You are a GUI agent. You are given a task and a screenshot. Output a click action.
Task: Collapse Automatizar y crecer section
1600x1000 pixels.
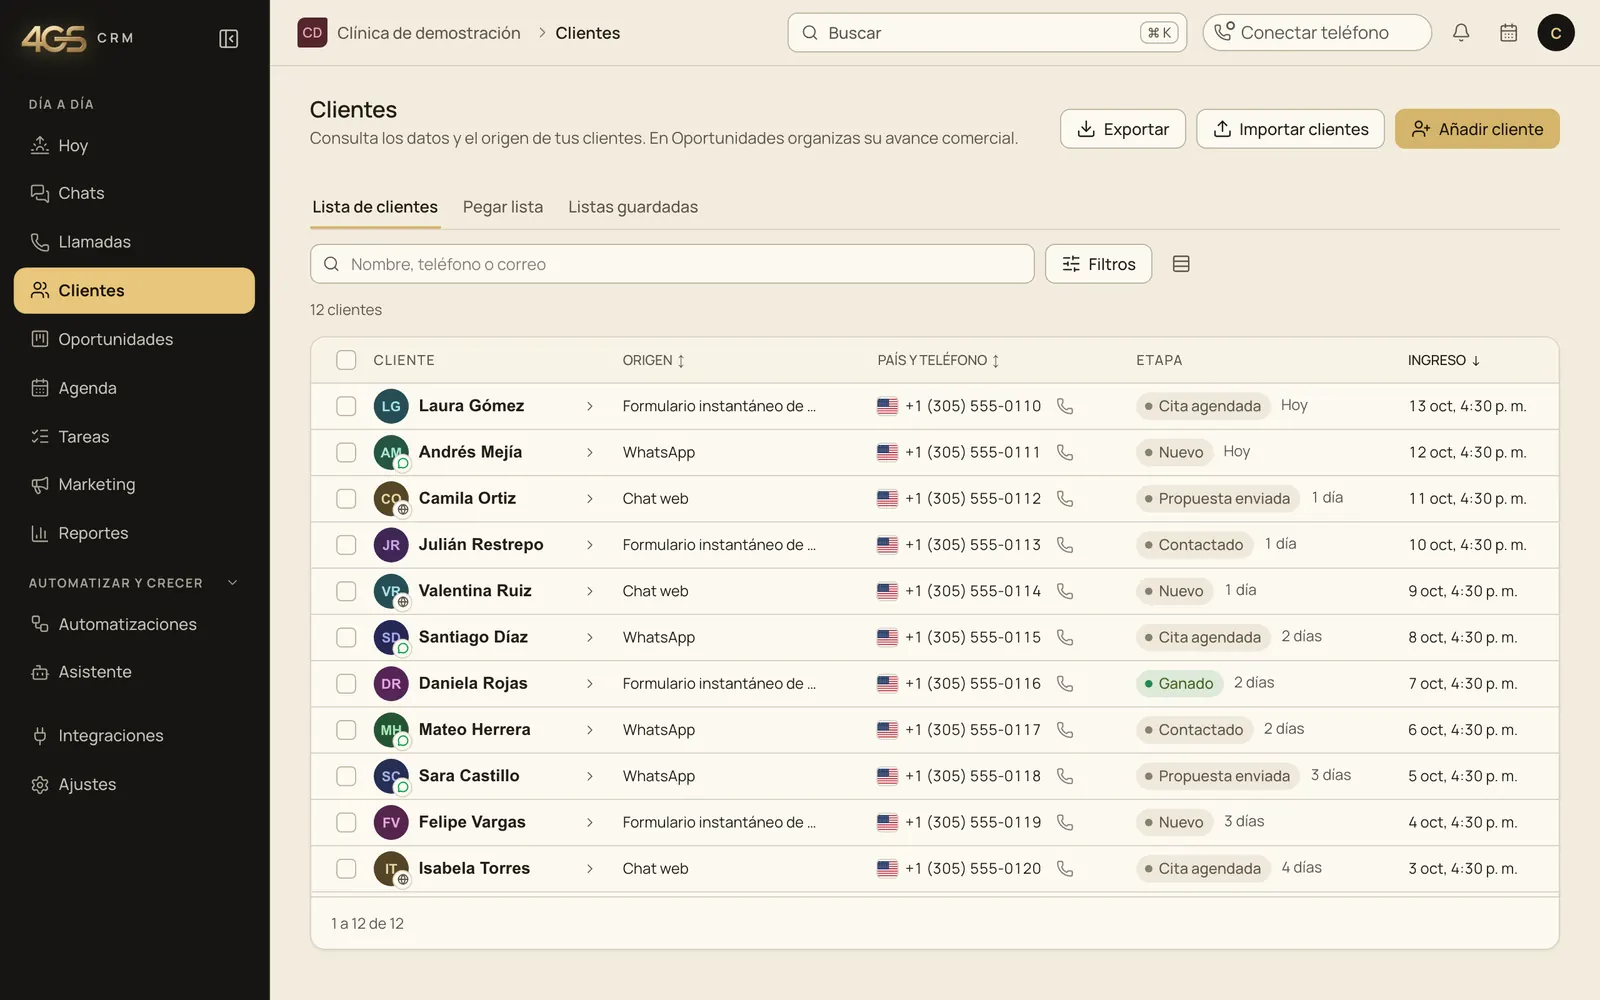(x=233, y=583)
